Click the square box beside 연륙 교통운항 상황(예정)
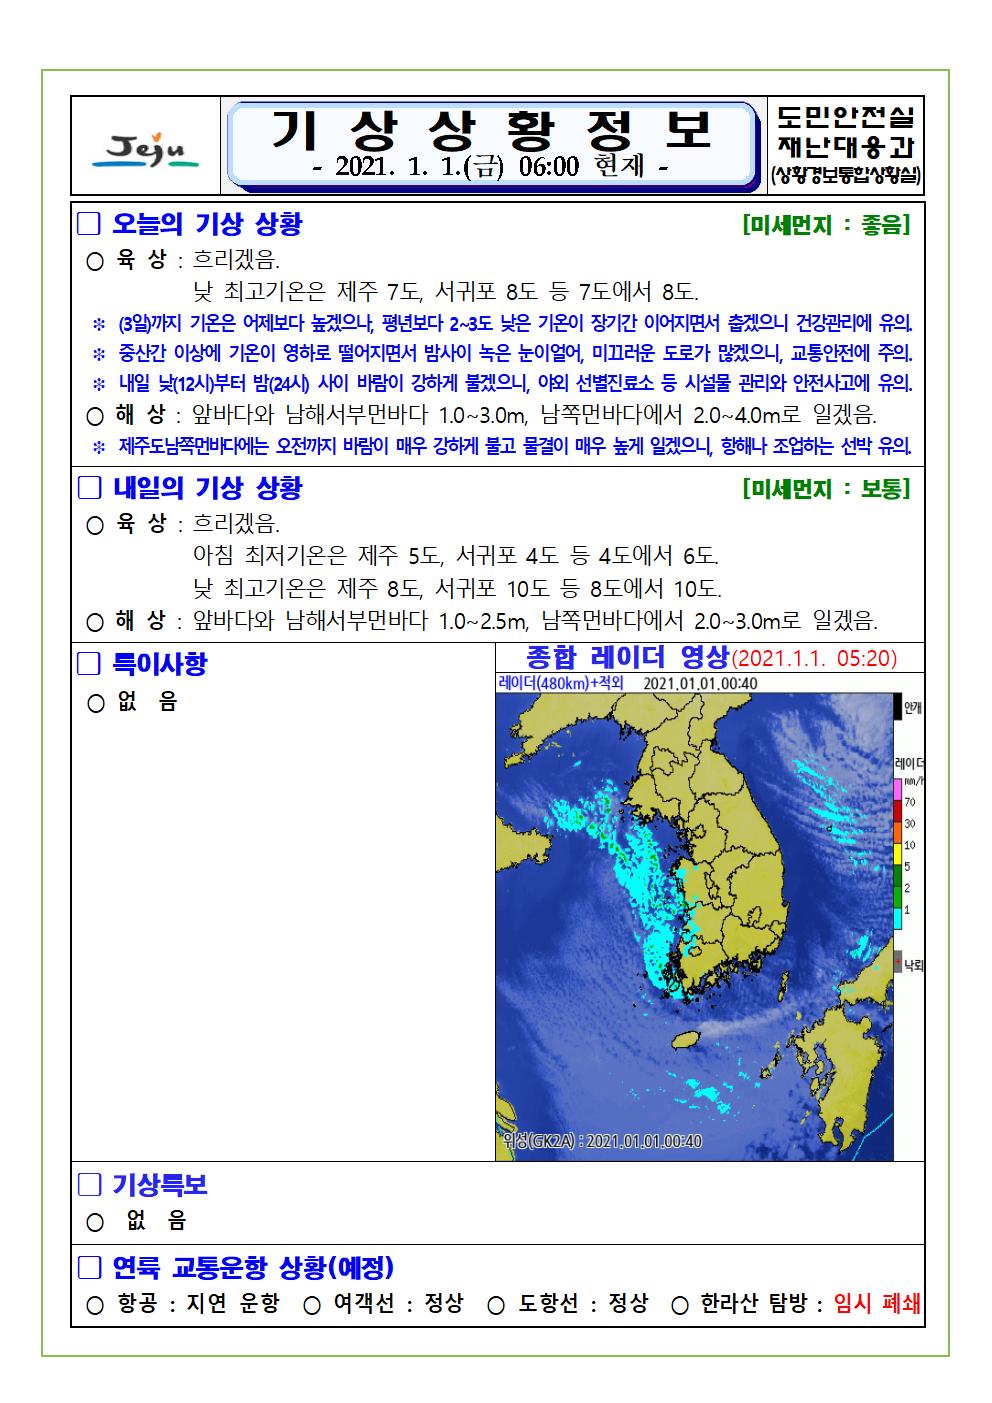 pos(90,1268)
